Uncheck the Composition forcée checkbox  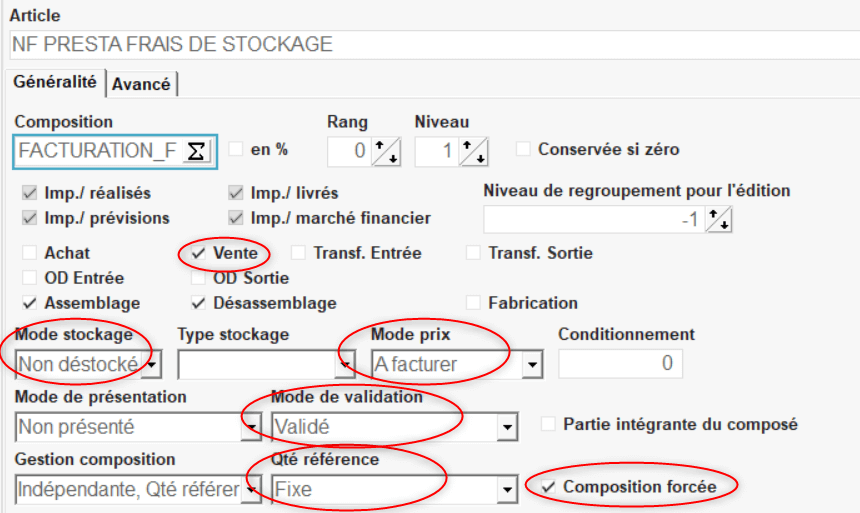(x=547, y=486)
